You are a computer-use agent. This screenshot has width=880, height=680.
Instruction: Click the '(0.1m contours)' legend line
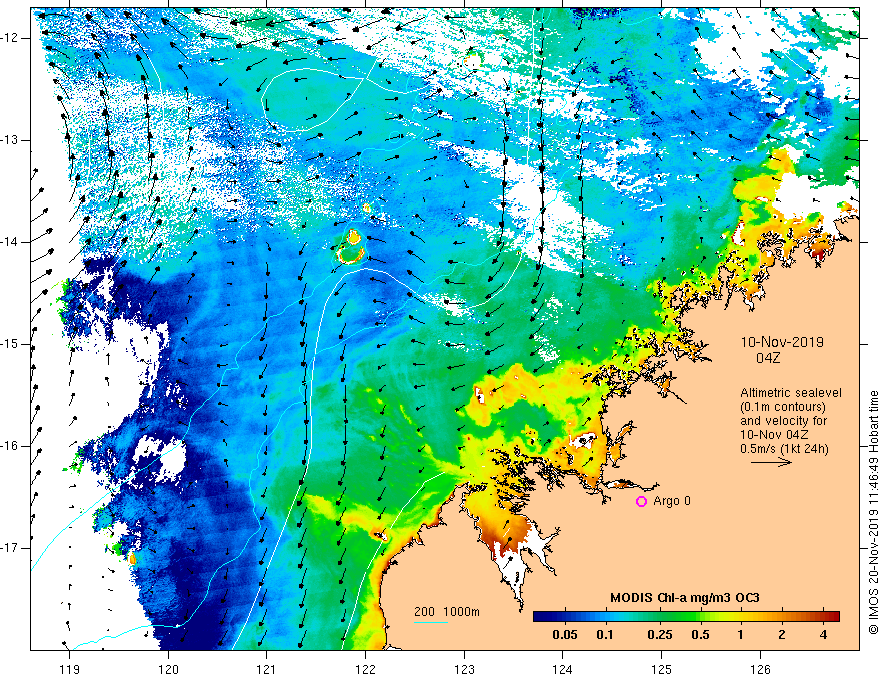pyautogui.click(x=783, y=407)
